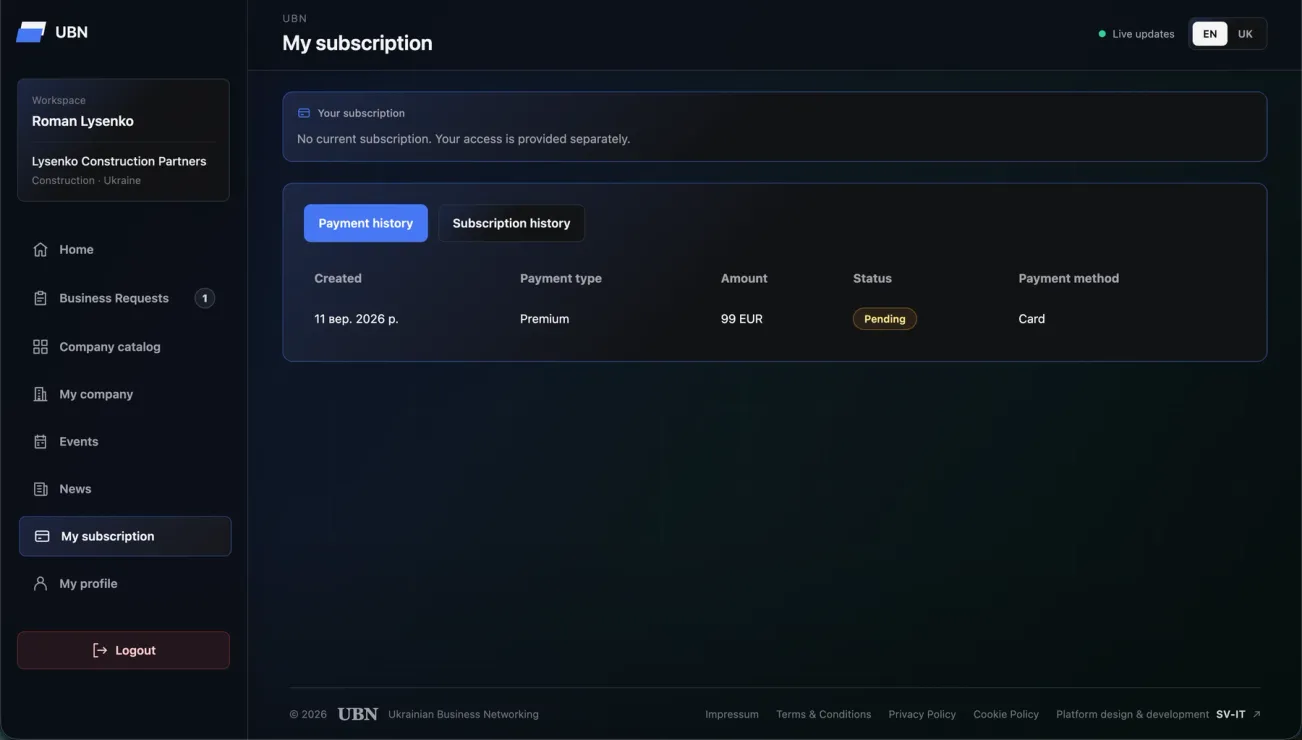Click the Company catalog grid icon
The image size is (1302, 740).
tap(40, 347)
